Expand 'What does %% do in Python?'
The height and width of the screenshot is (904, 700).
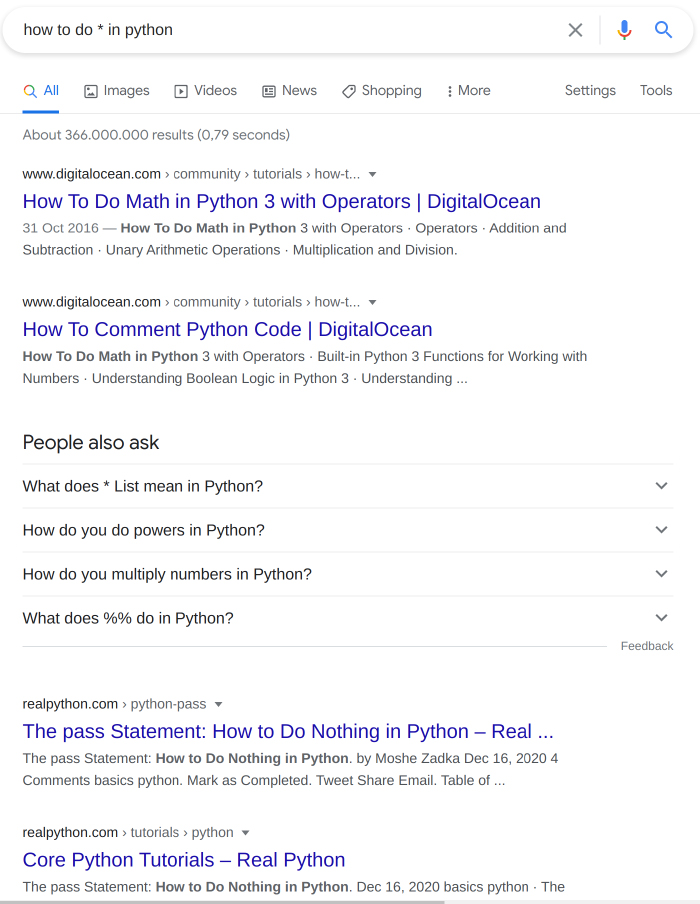click(348, 617)
